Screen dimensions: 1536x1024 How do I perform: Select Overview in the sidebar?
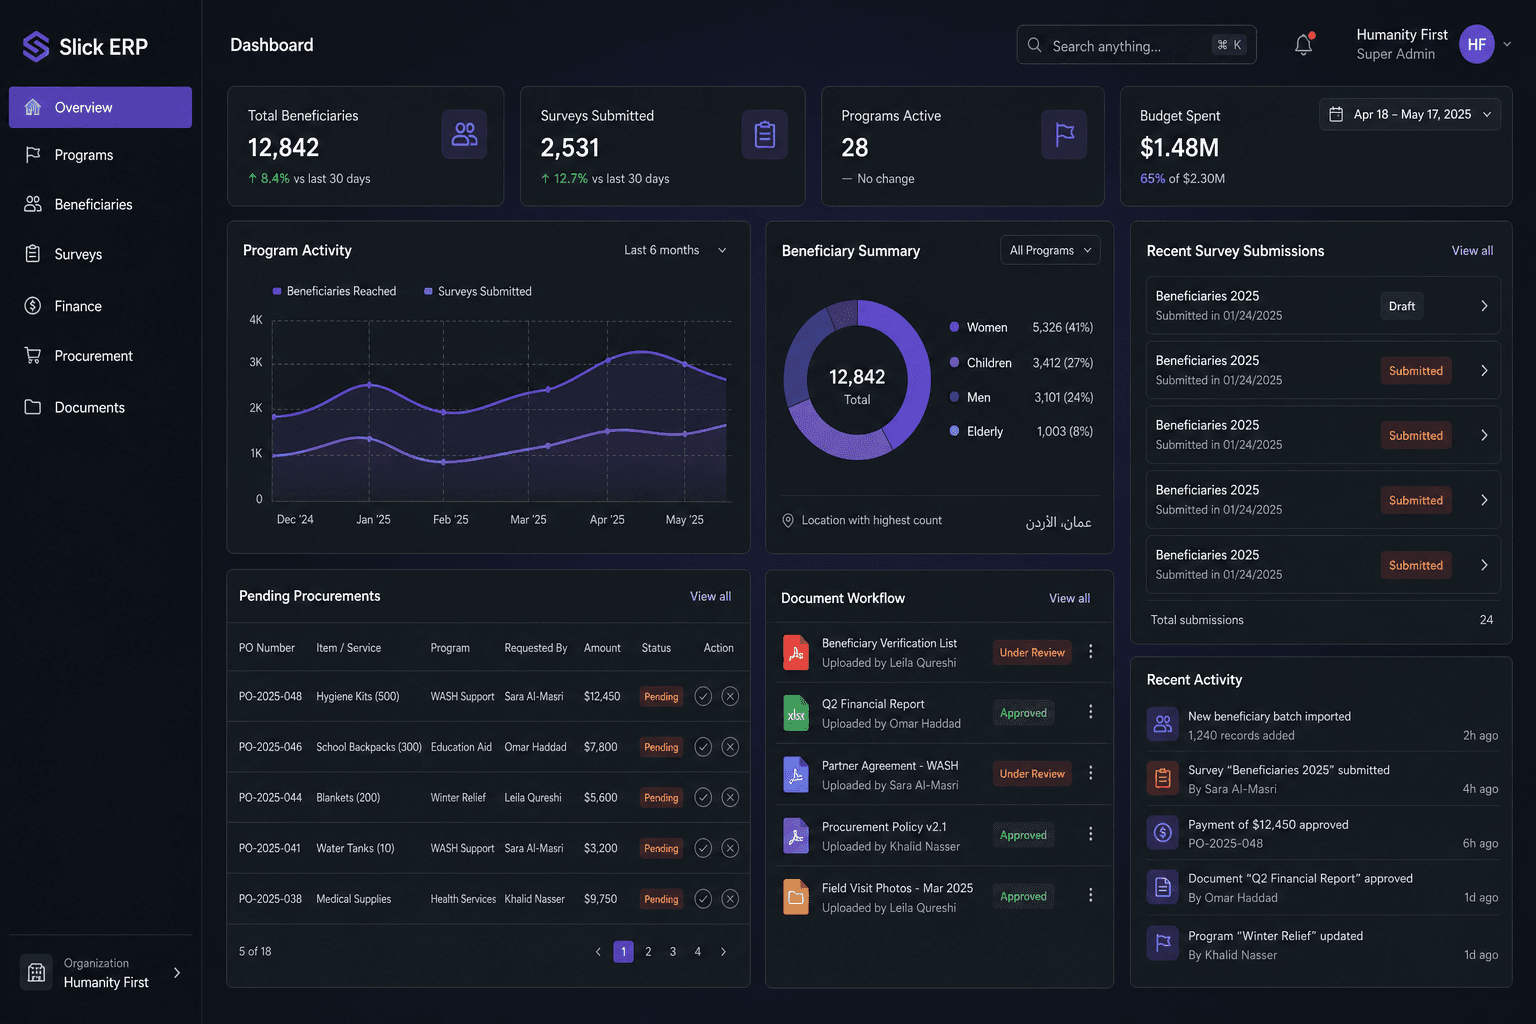[x=100, y=107]
